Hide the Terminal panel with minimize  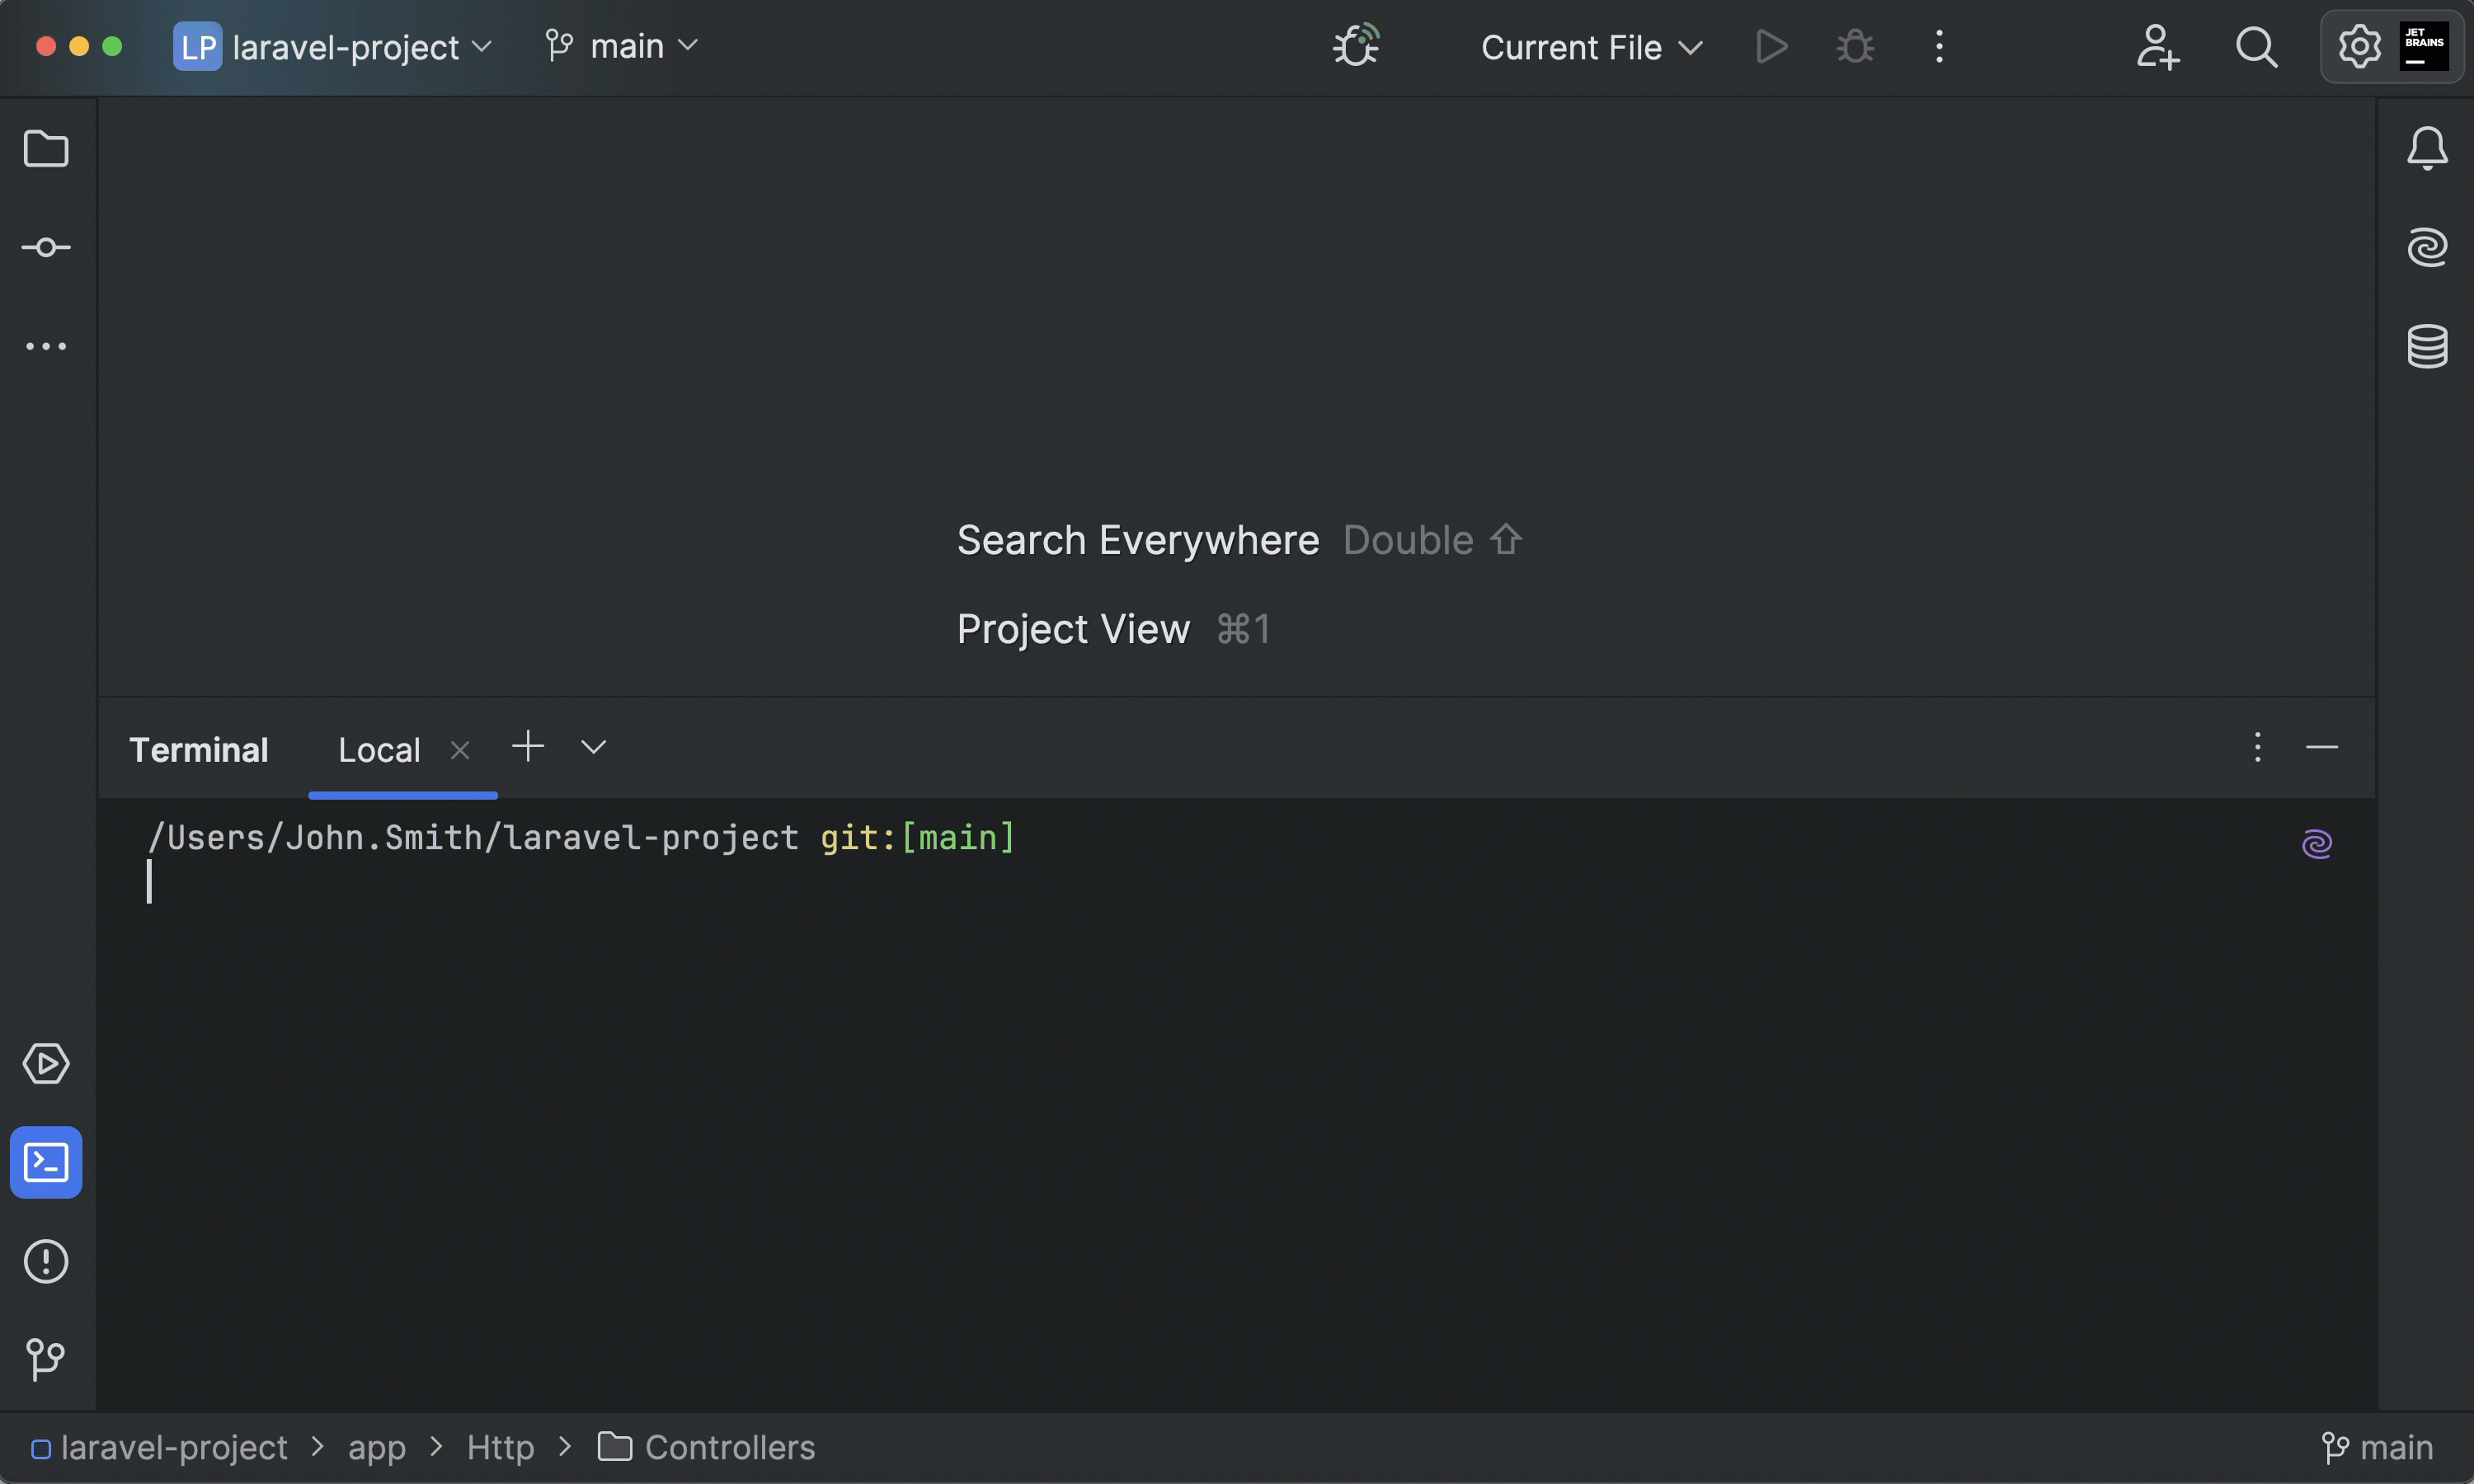pyautogui.click(x=2321, y=747)
